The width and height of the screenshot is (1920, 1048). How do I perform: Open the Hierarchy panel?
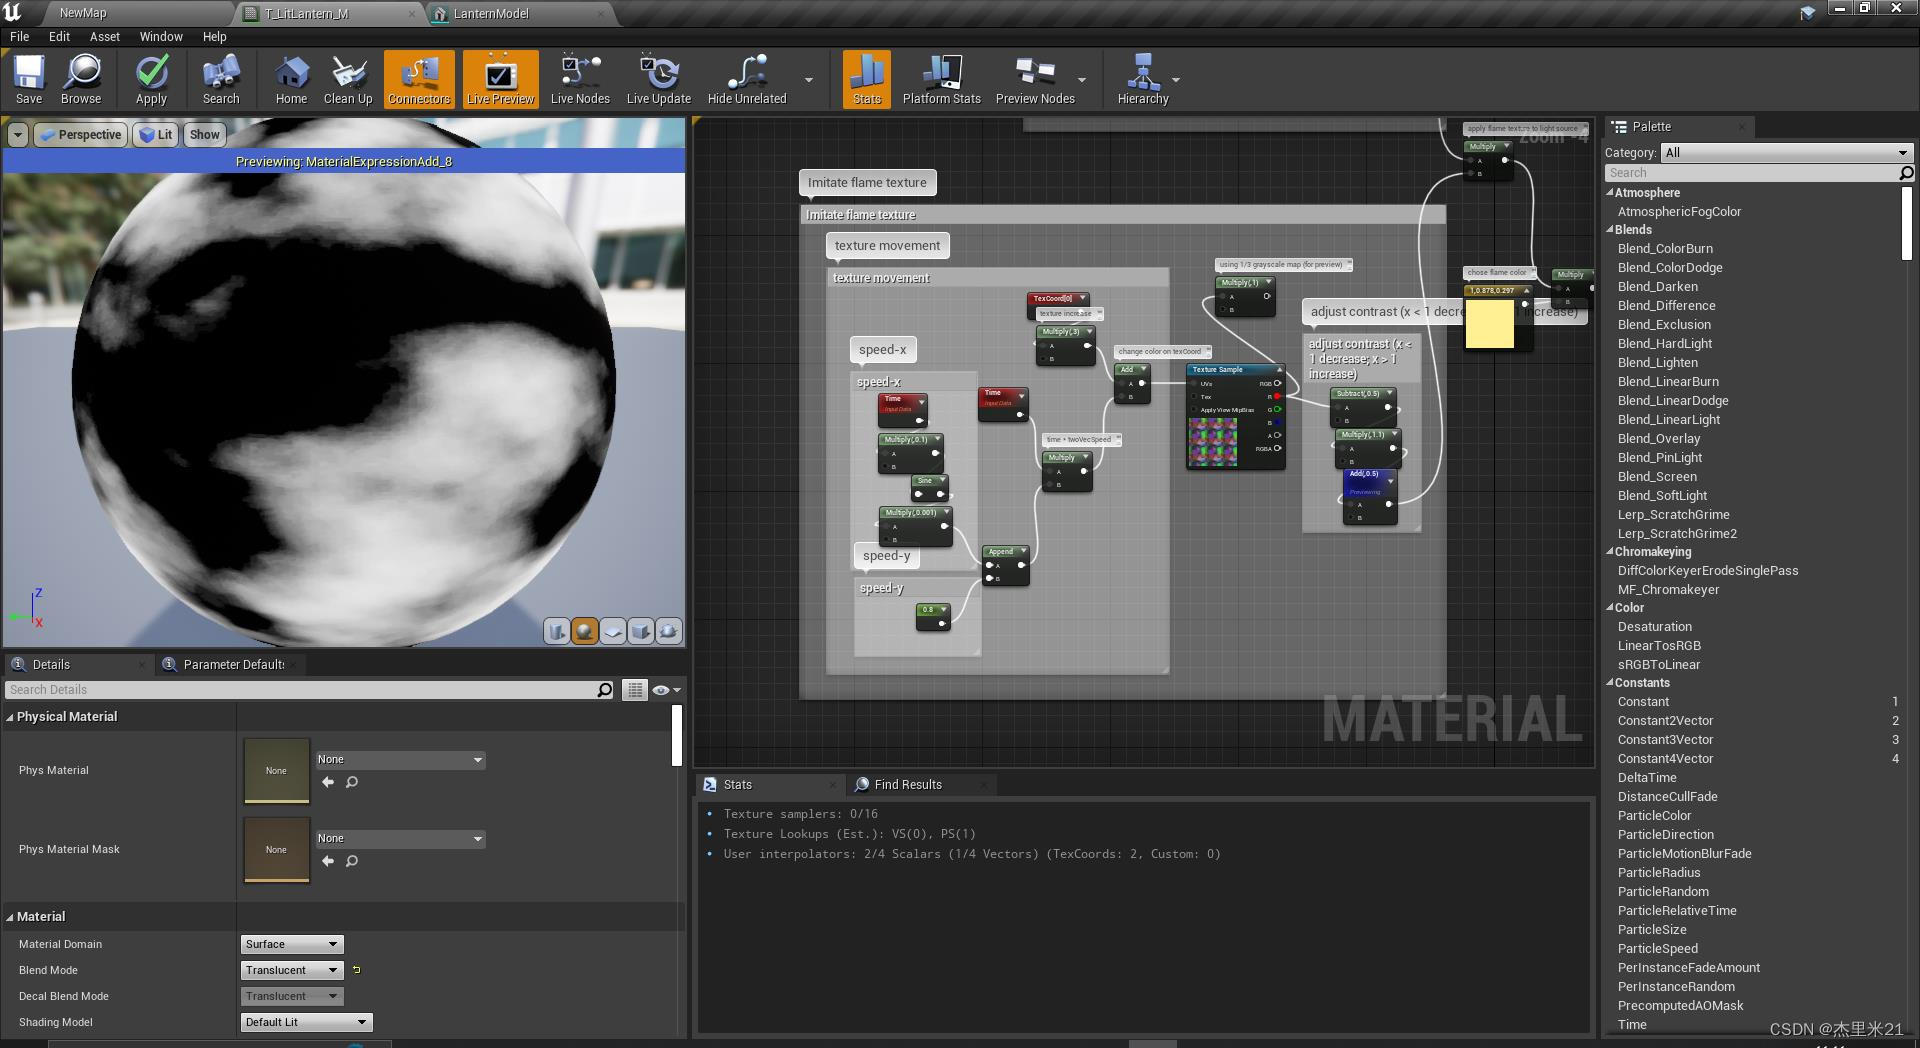point(1144,79)
